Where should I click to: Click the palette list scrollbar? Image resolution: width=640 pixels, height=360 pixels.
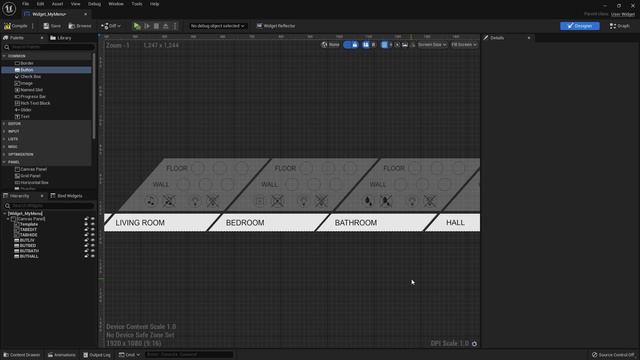click(94, 96)
